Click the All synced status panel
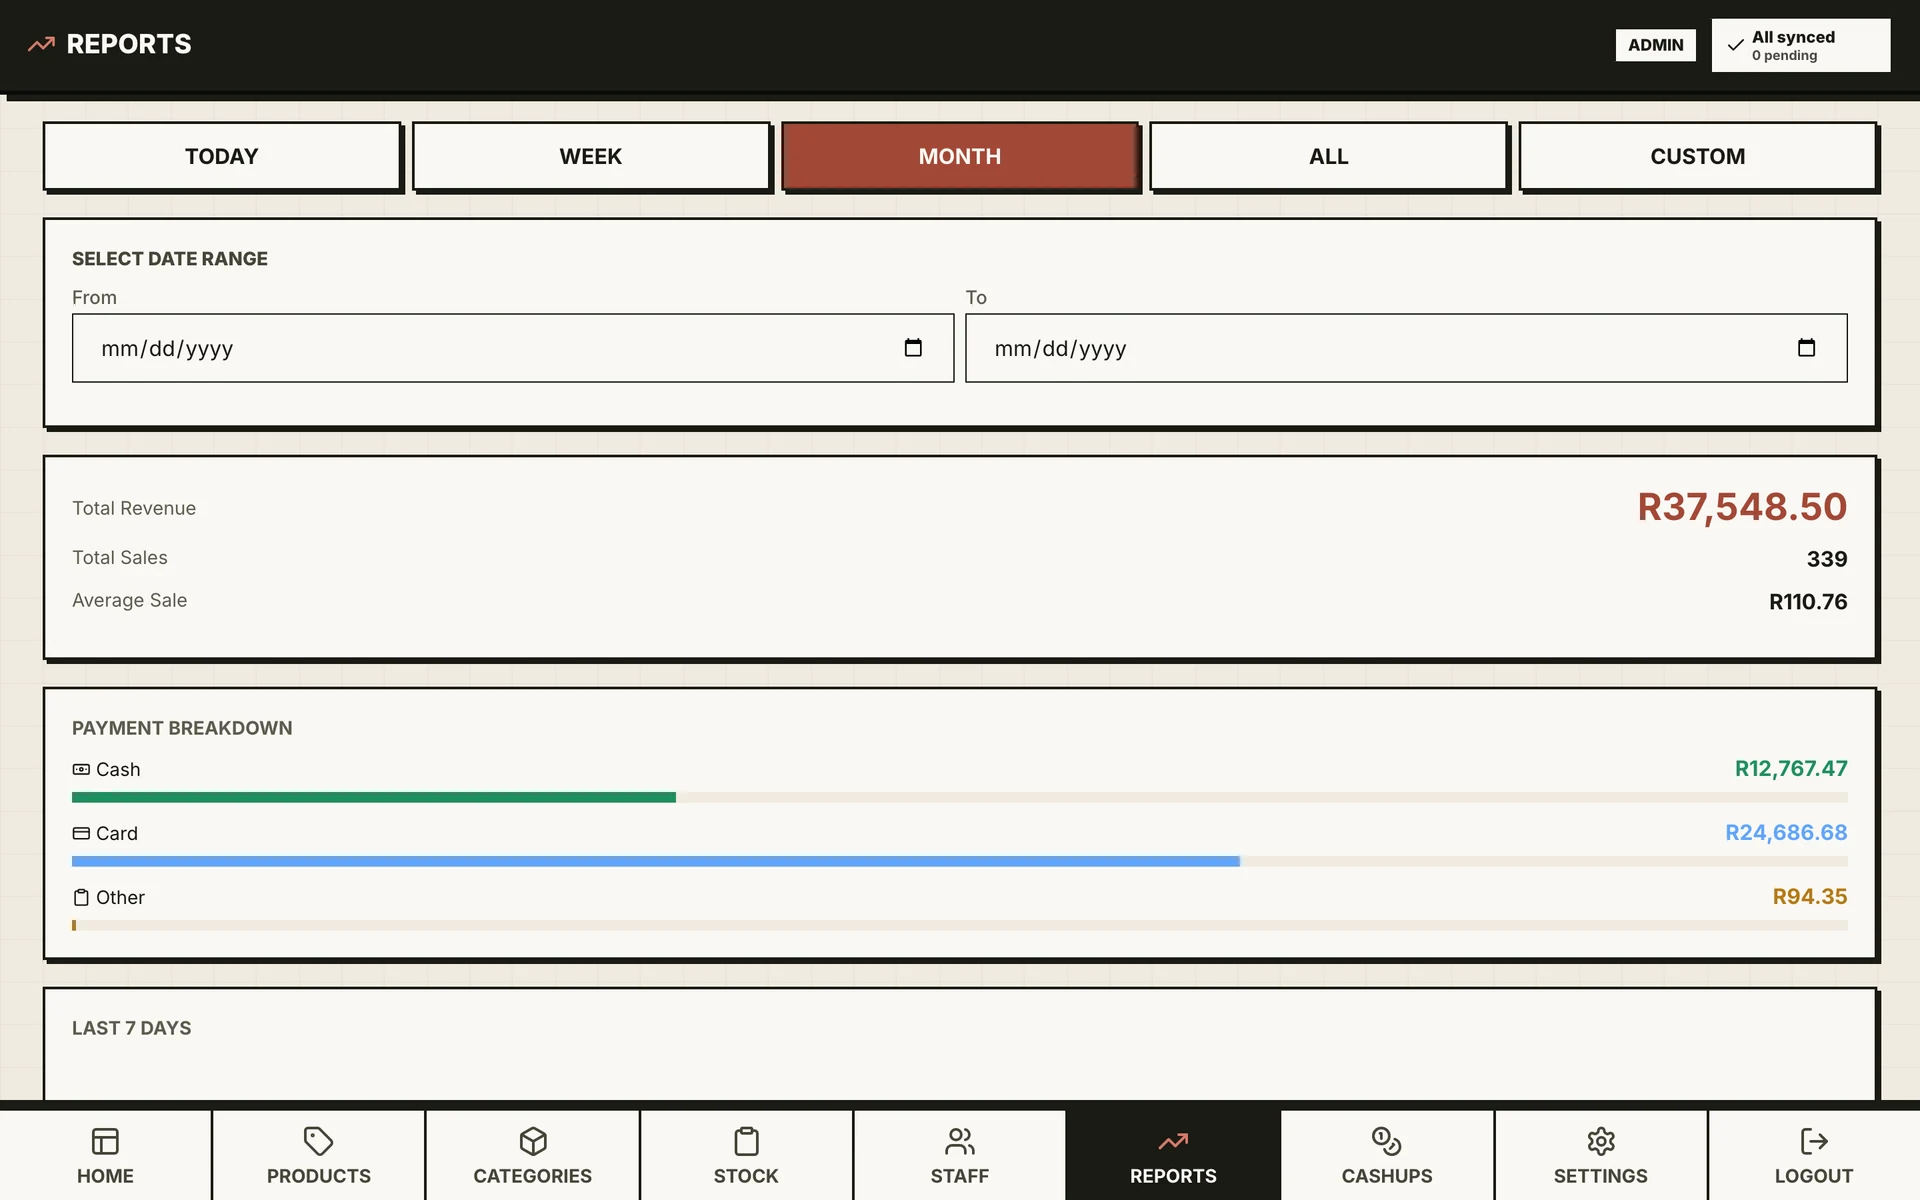1920x1200 pixels. (1801, 45)
